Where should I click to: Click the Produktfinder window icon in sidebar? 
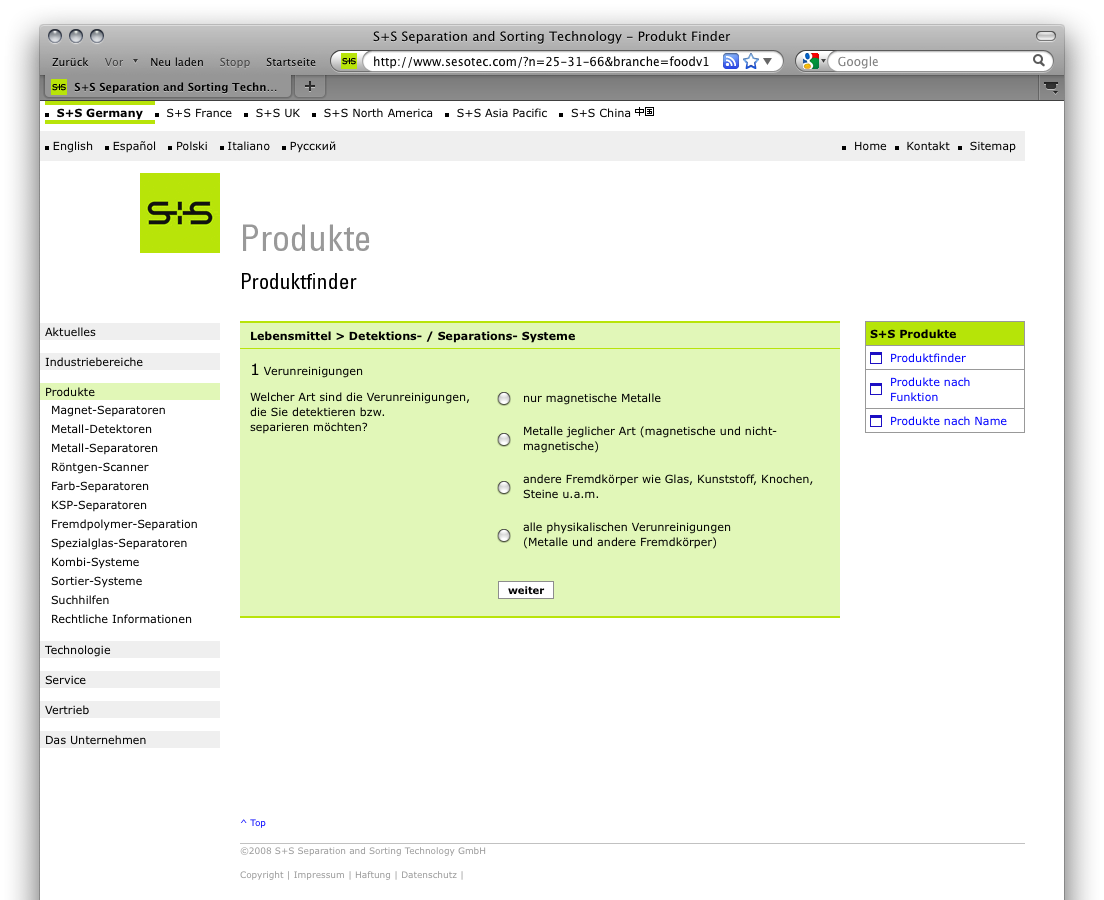point(877,358)
